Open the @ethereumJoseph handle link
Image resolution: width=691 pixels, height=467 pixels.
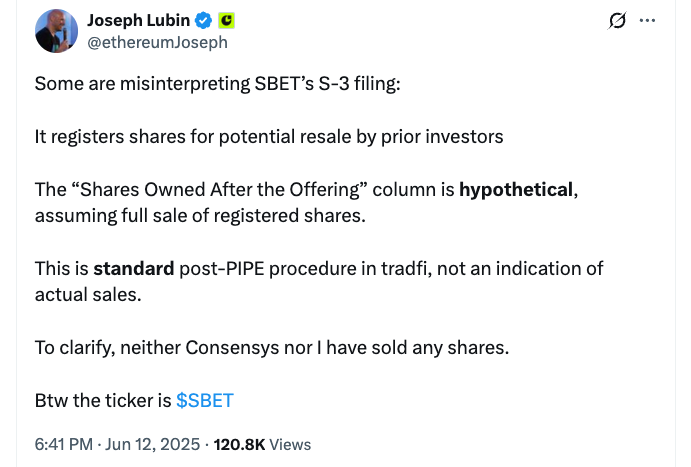(x=157, y=43)
